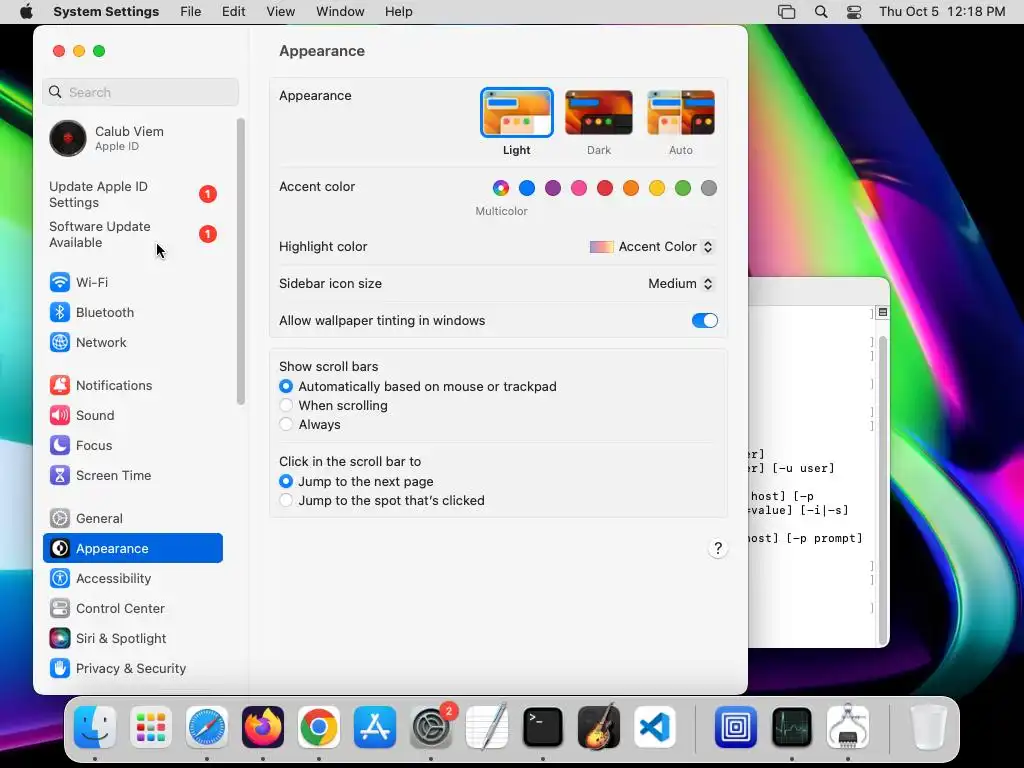
Task: Open the Window menu
Action: pyautogui.click(x=340, y=12)
